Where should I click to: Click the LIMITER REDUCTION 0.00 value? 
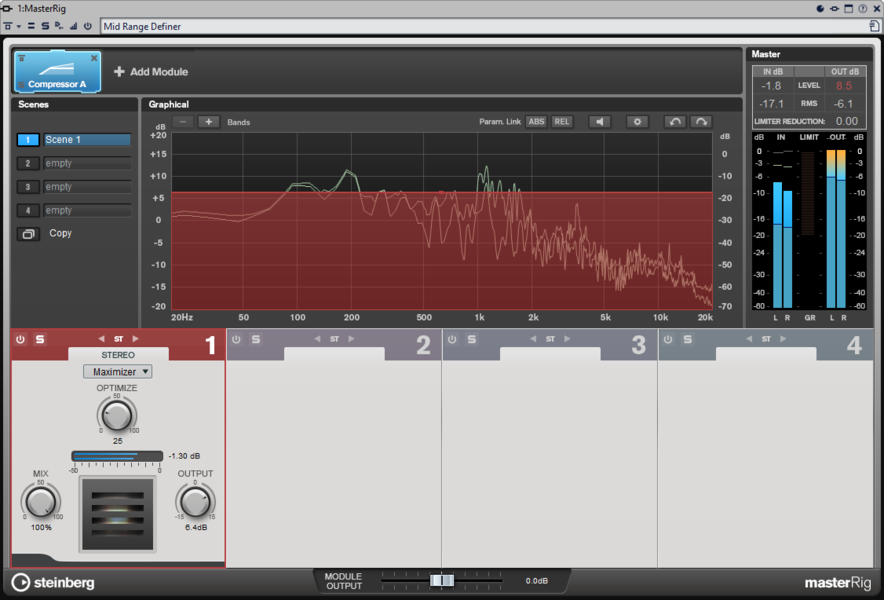(847, 121)
